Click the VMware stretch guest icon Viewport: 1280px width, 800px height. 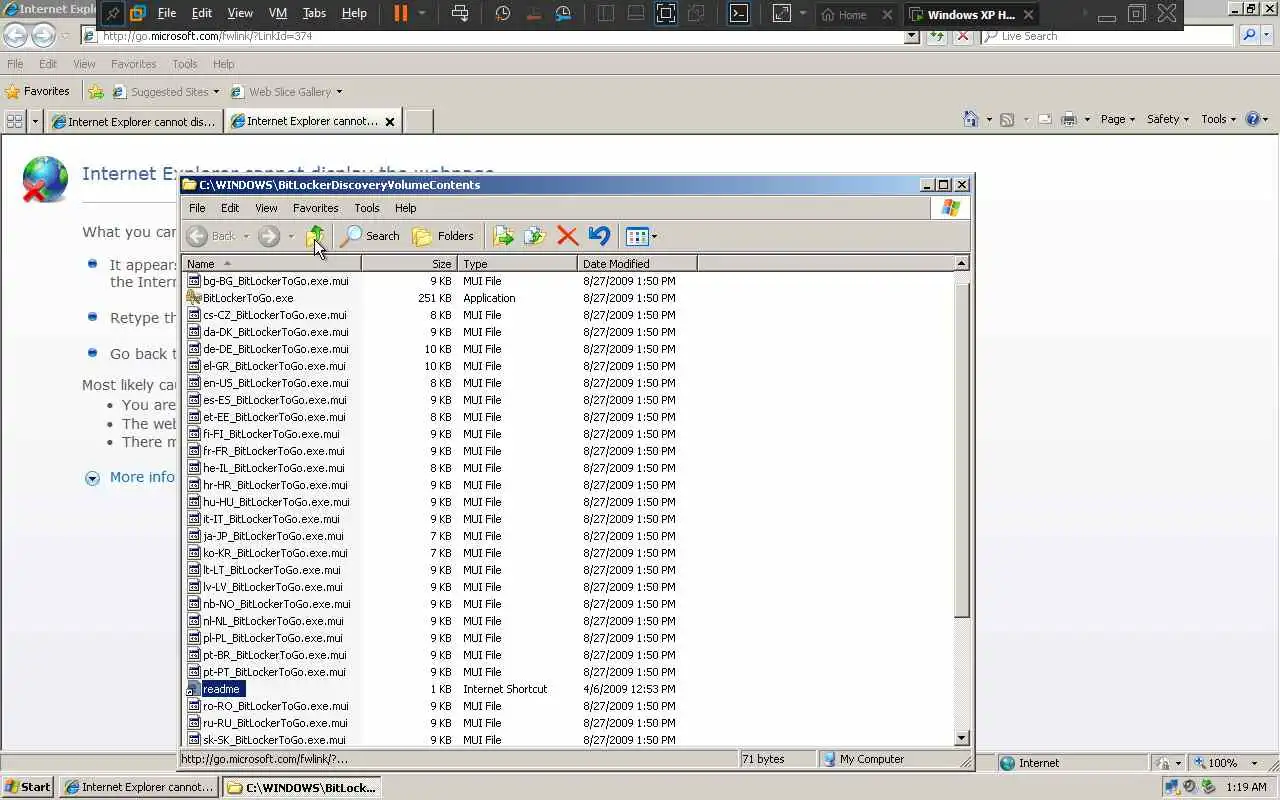pos(781,14)
